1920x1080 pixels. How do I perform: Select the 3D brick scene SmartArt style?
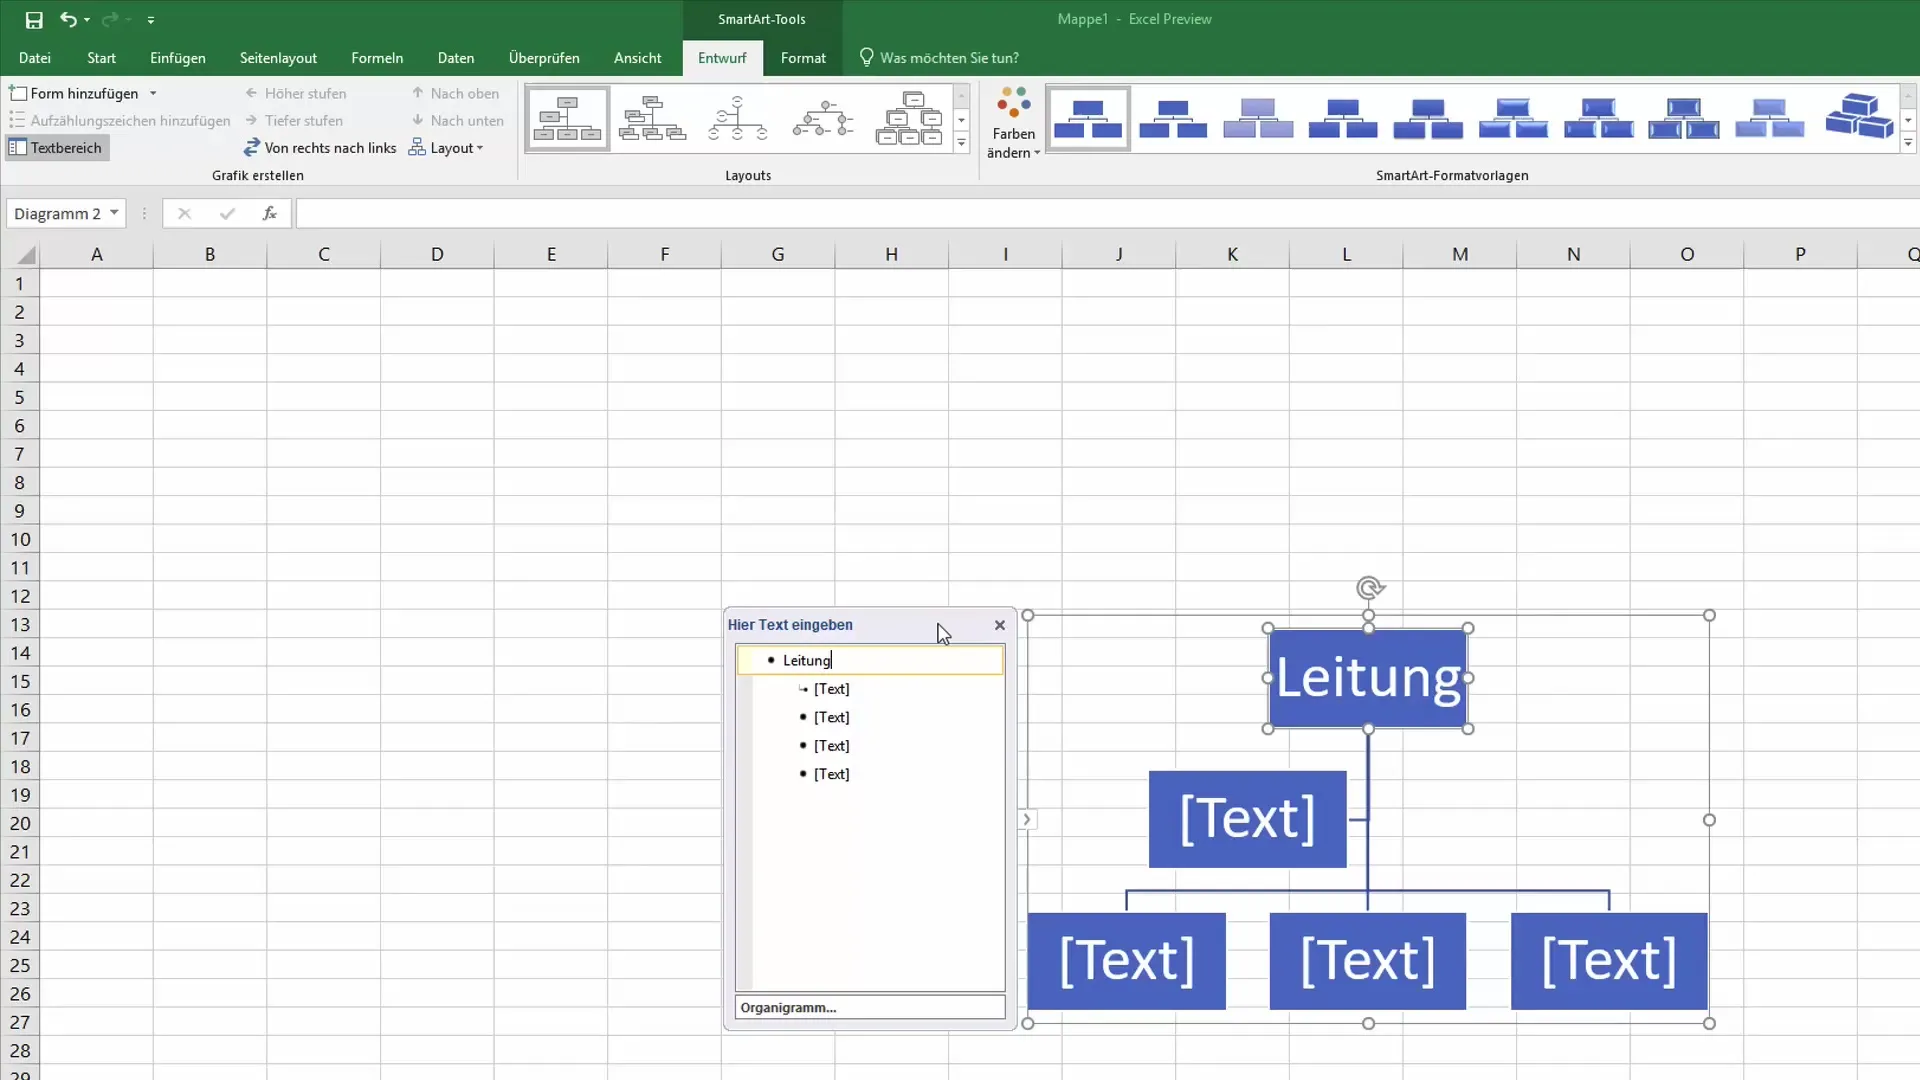click(1859, 119)
